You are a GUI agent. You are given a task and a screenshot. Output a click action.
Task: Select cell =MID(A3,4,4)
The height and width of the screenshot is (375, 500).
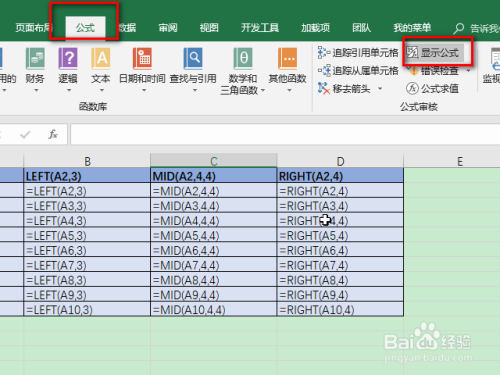[x=214, y=206]
